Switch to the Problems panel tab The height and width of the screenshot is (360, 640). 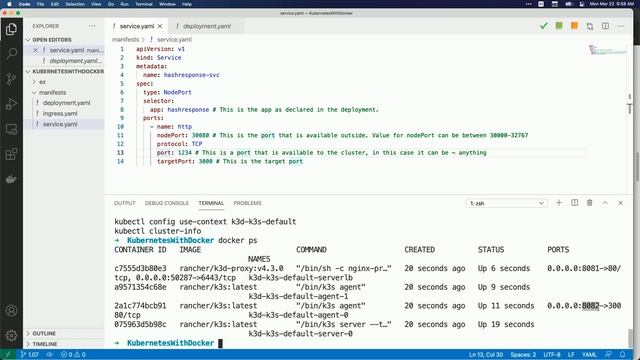click(x=247, y=203)
